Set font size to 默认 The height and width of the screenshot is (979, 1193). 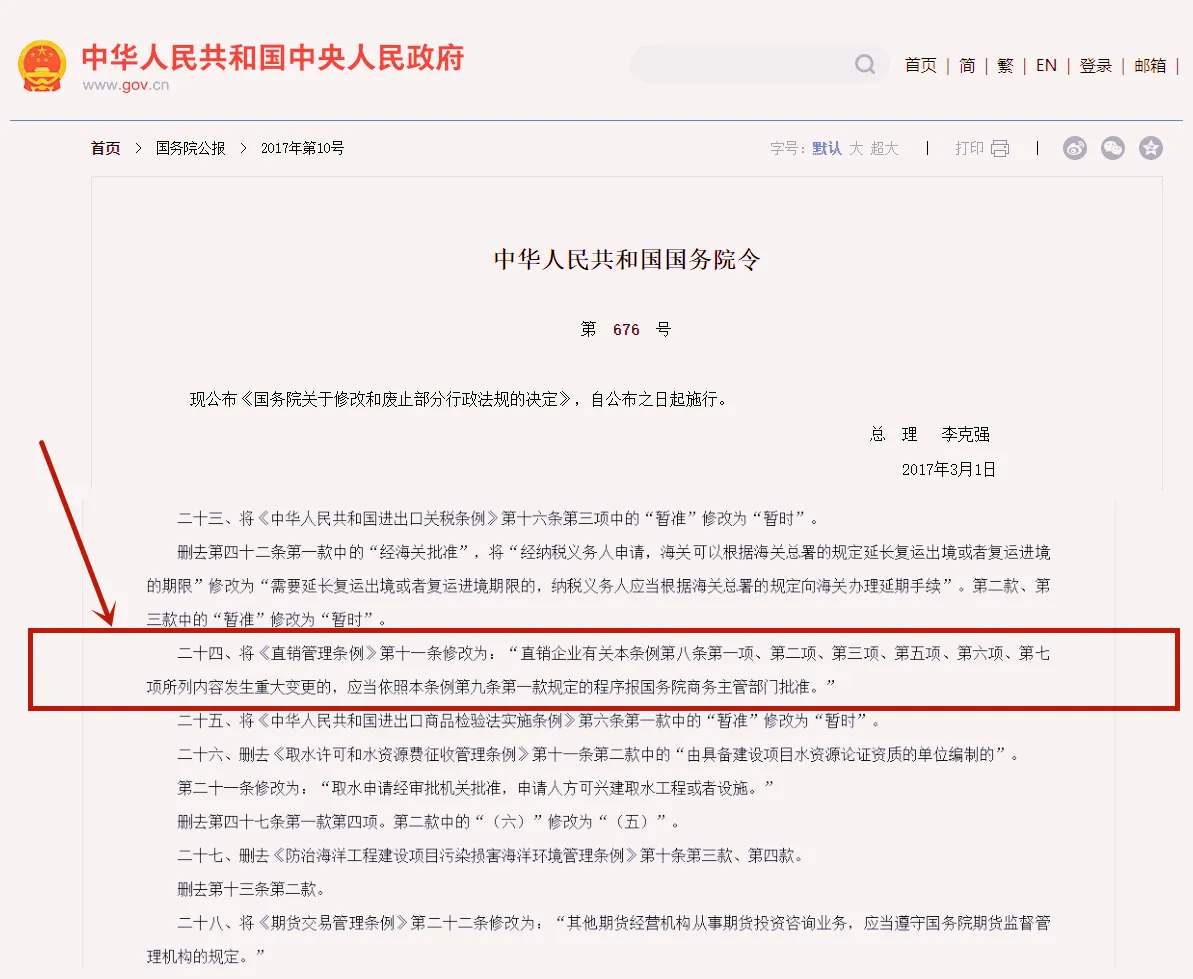826,148
